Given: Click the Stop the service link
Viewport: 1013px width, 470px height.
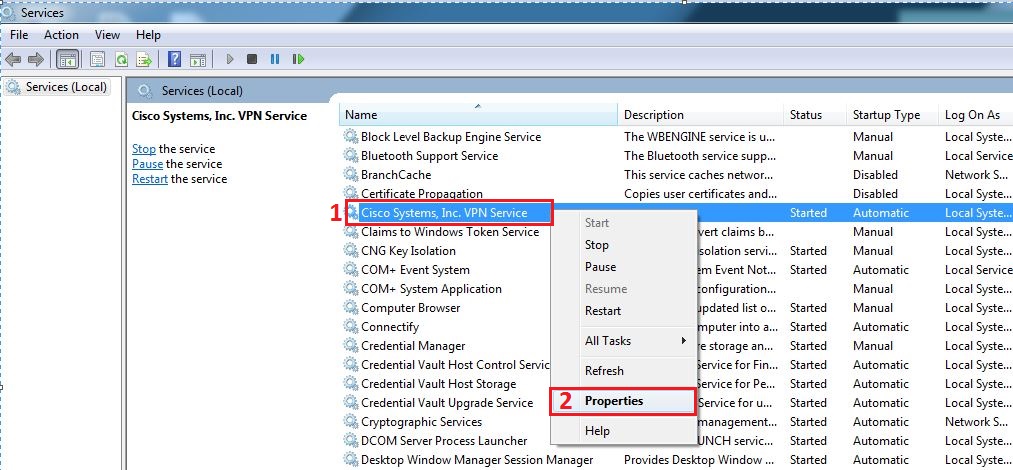Looking at the screenshot, I should coord(143,148).
